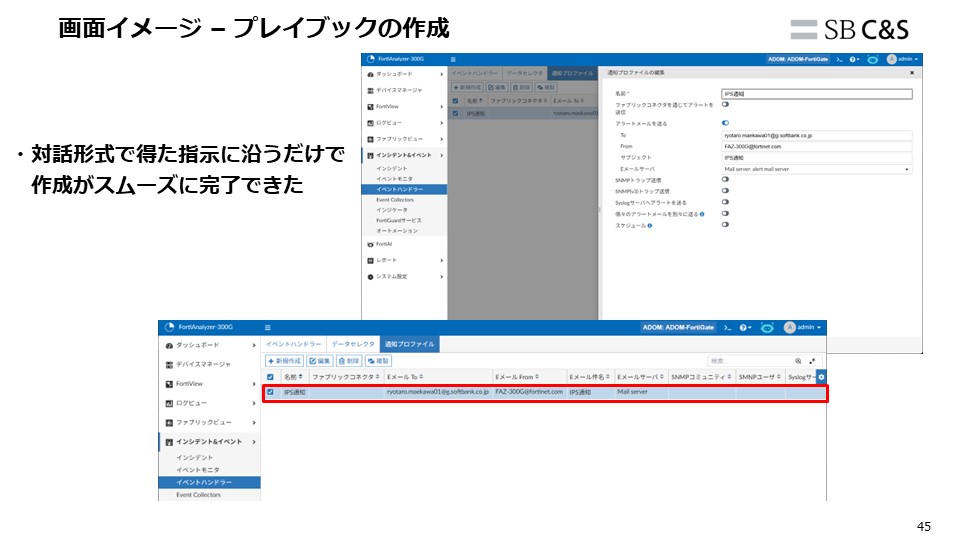Image resolution: width=960 pixels, height=540 pixels.
Task: Click the システム設定 gear icon in the sidebar
Action: (x=370, y=276)
